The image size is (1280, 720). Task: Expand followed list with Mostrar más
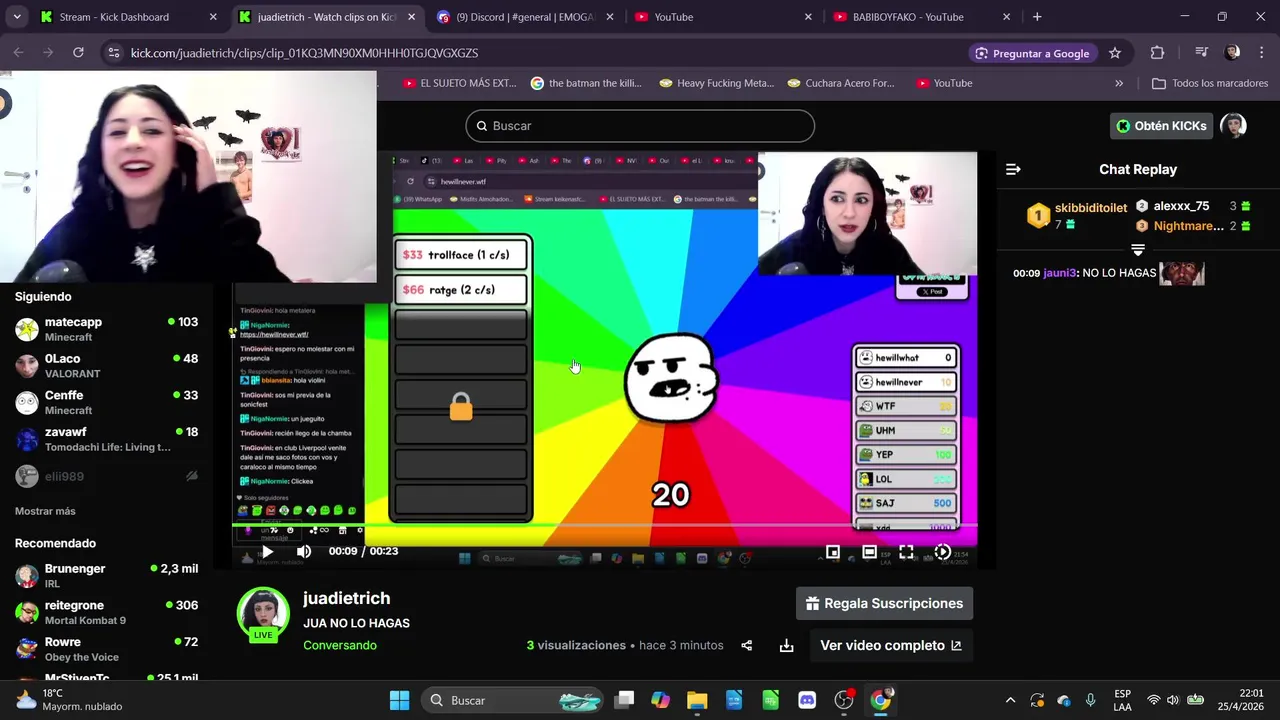45,511
